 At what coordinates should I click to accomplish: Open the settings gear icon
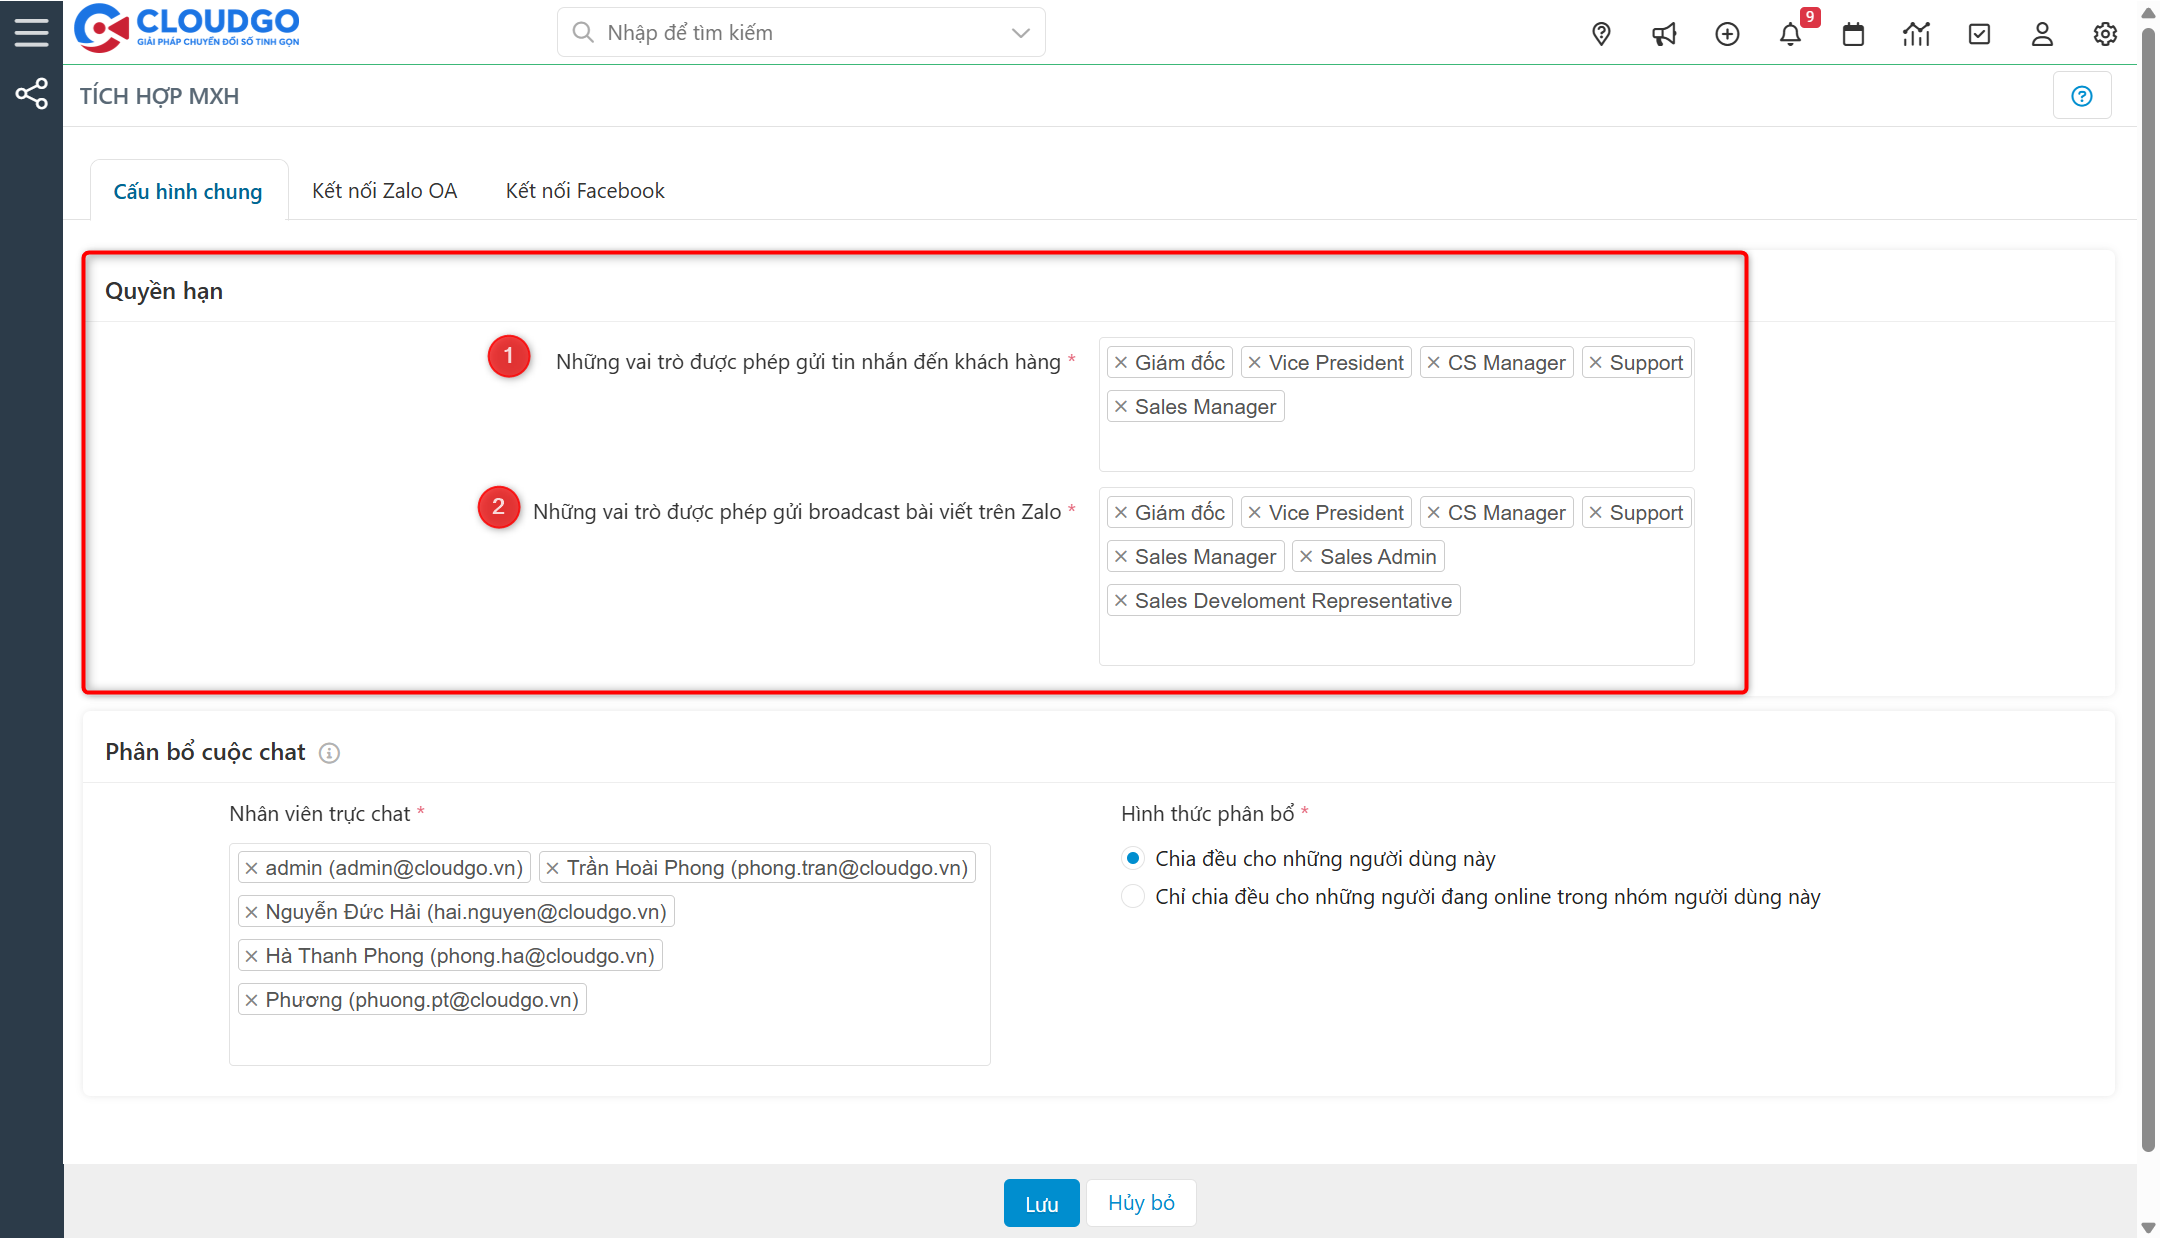[x=2105, y=33]
